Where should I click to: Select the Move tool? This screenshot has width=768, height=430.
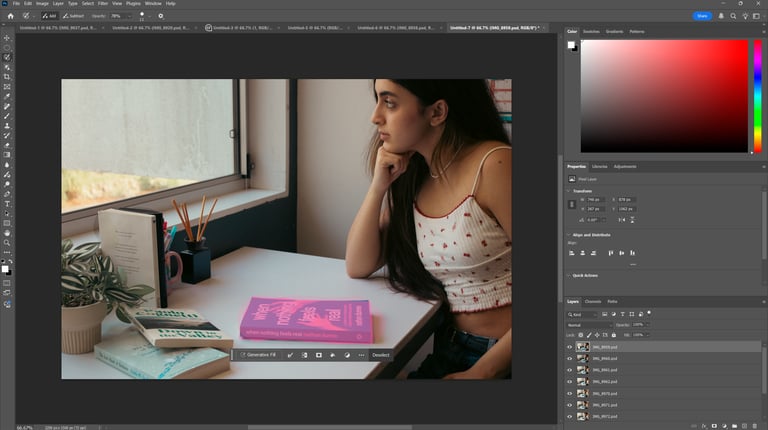7,38
